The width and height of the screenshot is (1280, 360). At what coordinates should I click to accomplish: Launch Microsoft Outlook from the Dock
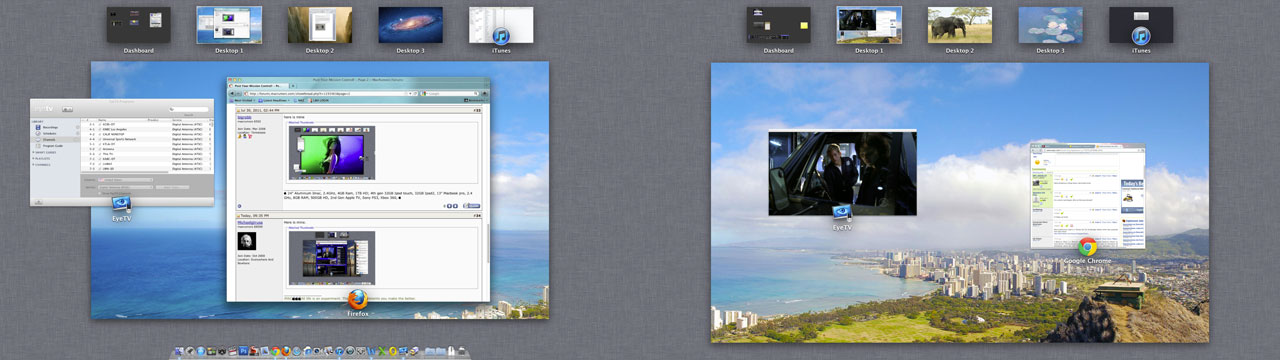pos(393,351)
